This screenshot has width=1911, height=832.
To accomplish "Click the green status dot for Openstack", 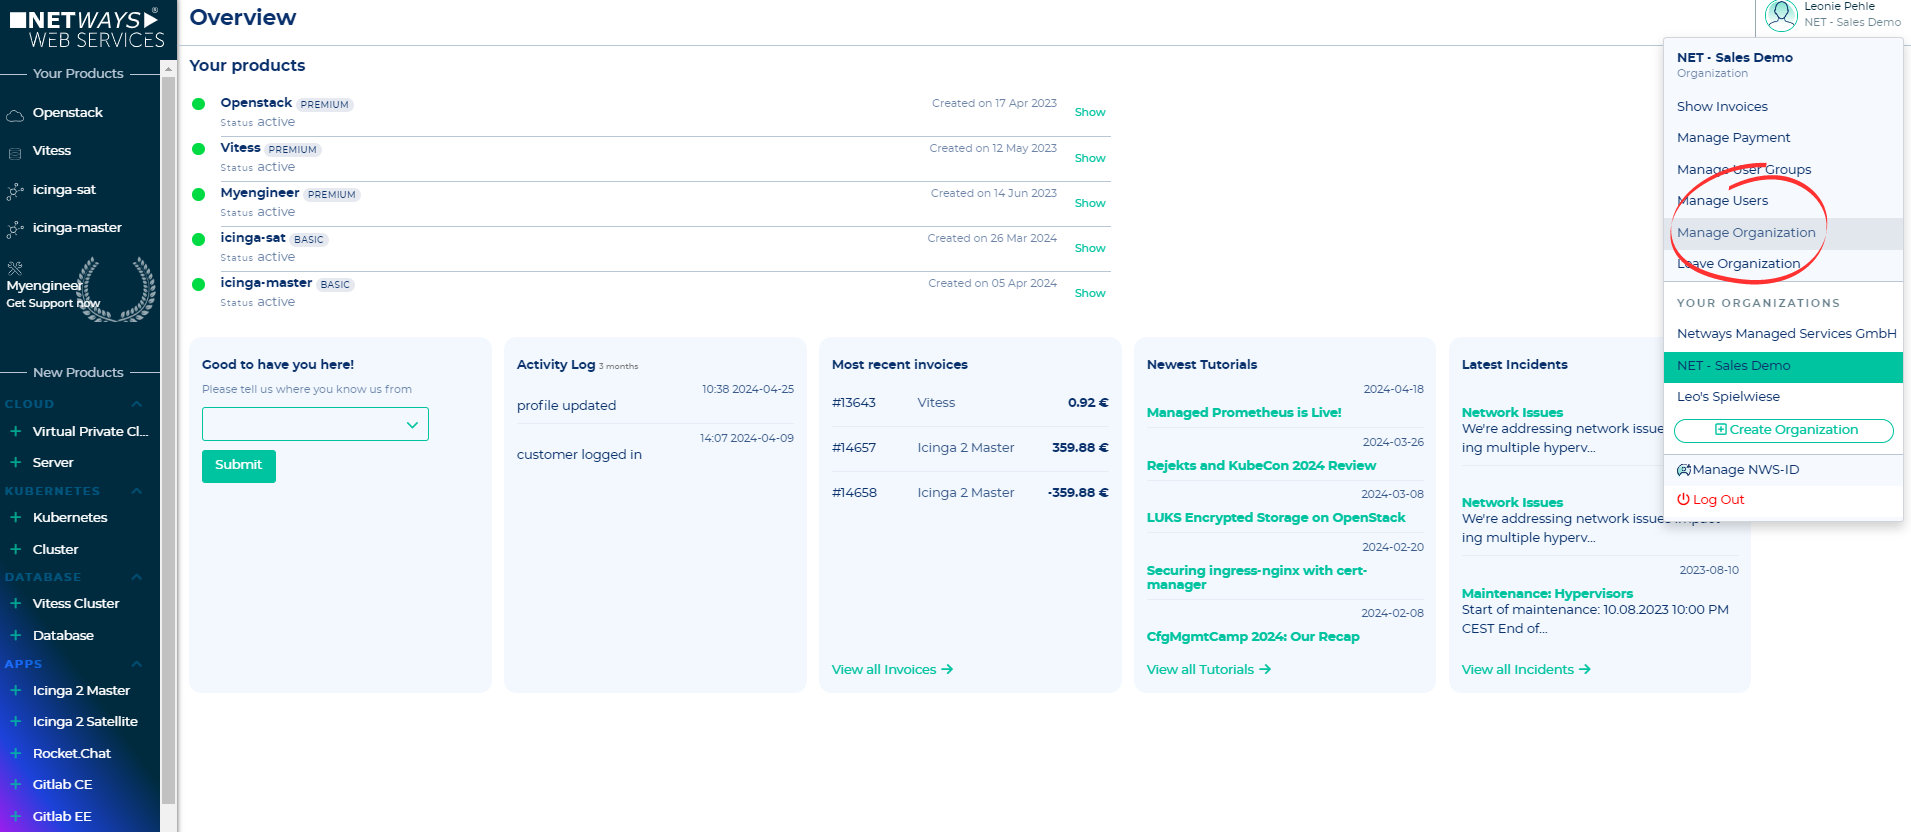I will tap(199, 104).
